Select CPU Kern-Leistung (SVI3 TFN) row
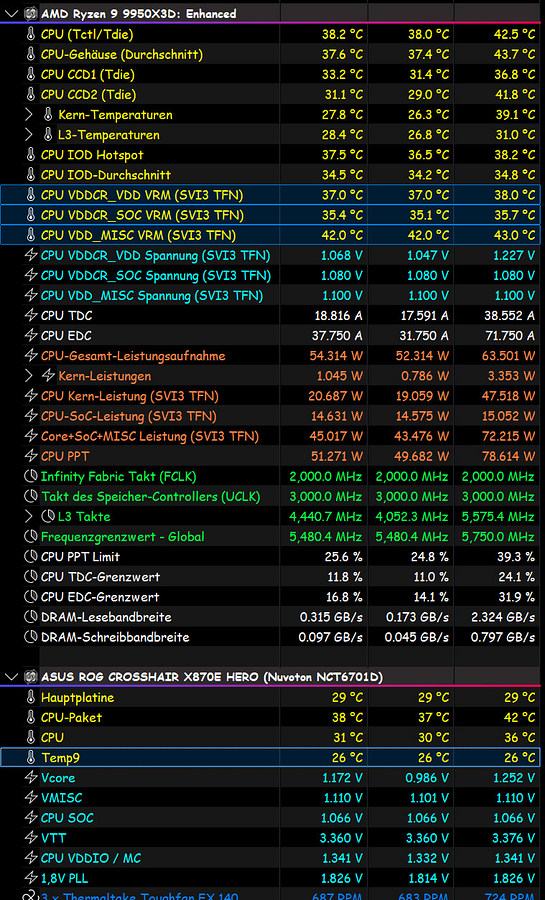Image resolution: width=545 pixels, height=900 pixels. pos(272,396)
